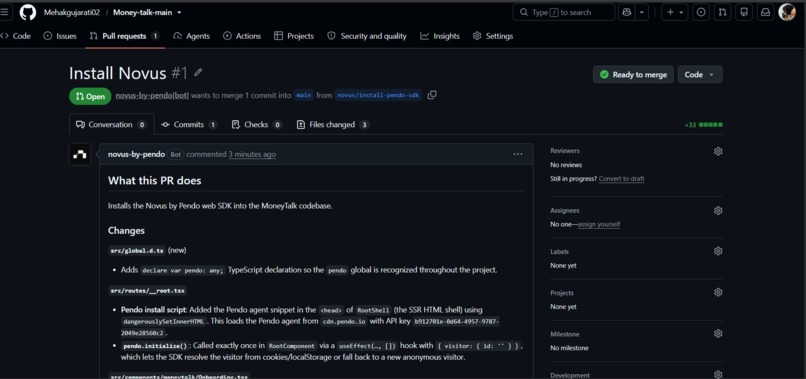Open the create new plus menu

(674, 12)
